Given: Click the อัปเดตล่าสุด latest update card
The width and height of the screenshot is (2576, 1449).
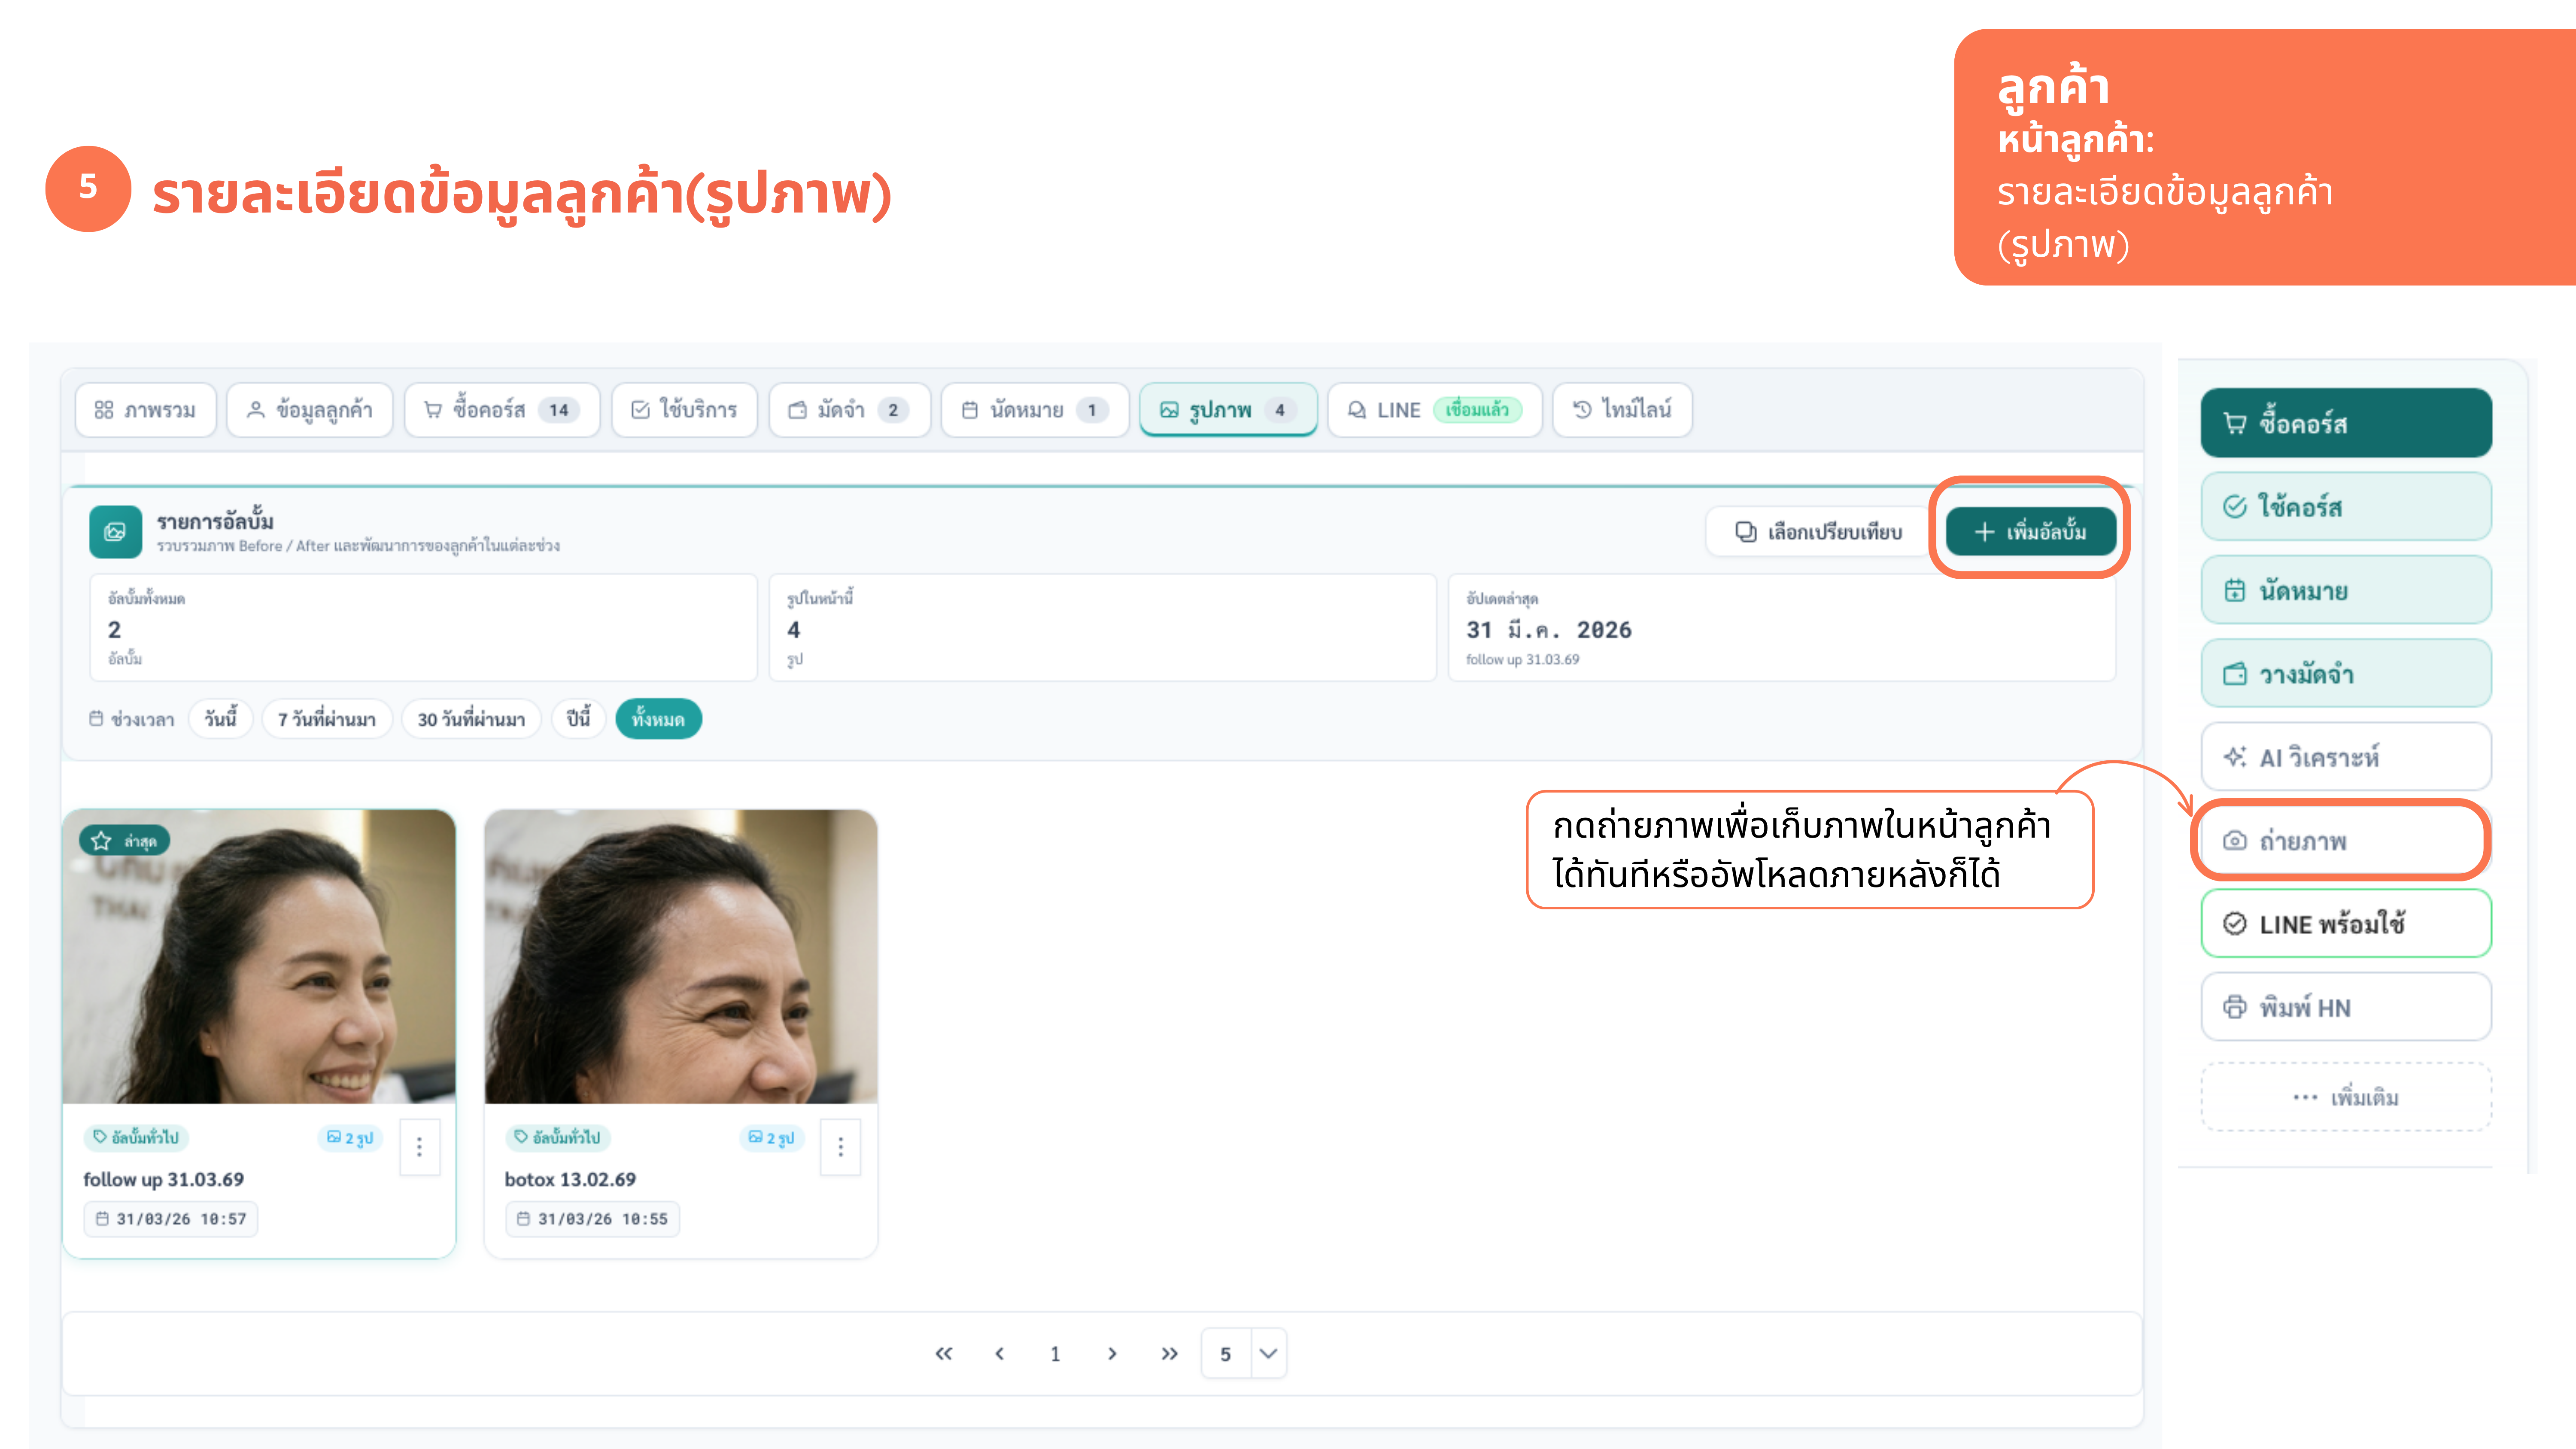Looking at the screenshot, I should (x=1782, y=628).
